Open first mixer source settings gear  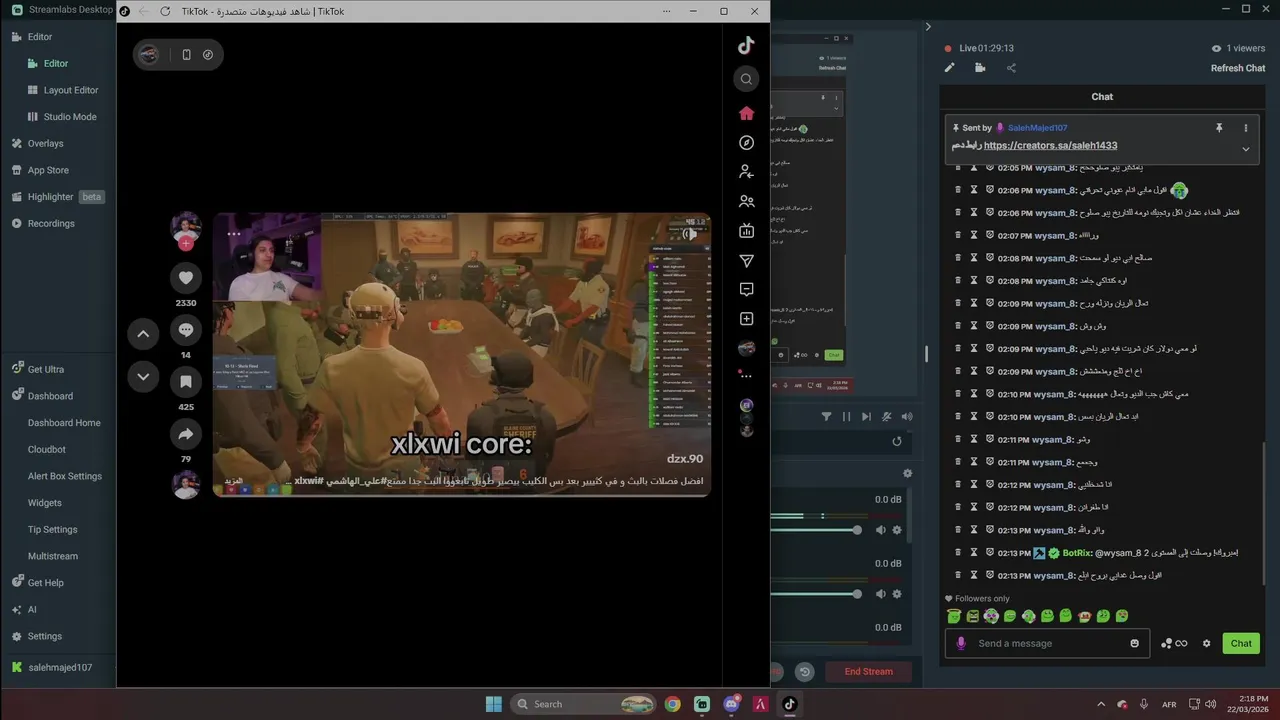coord(897,530)
